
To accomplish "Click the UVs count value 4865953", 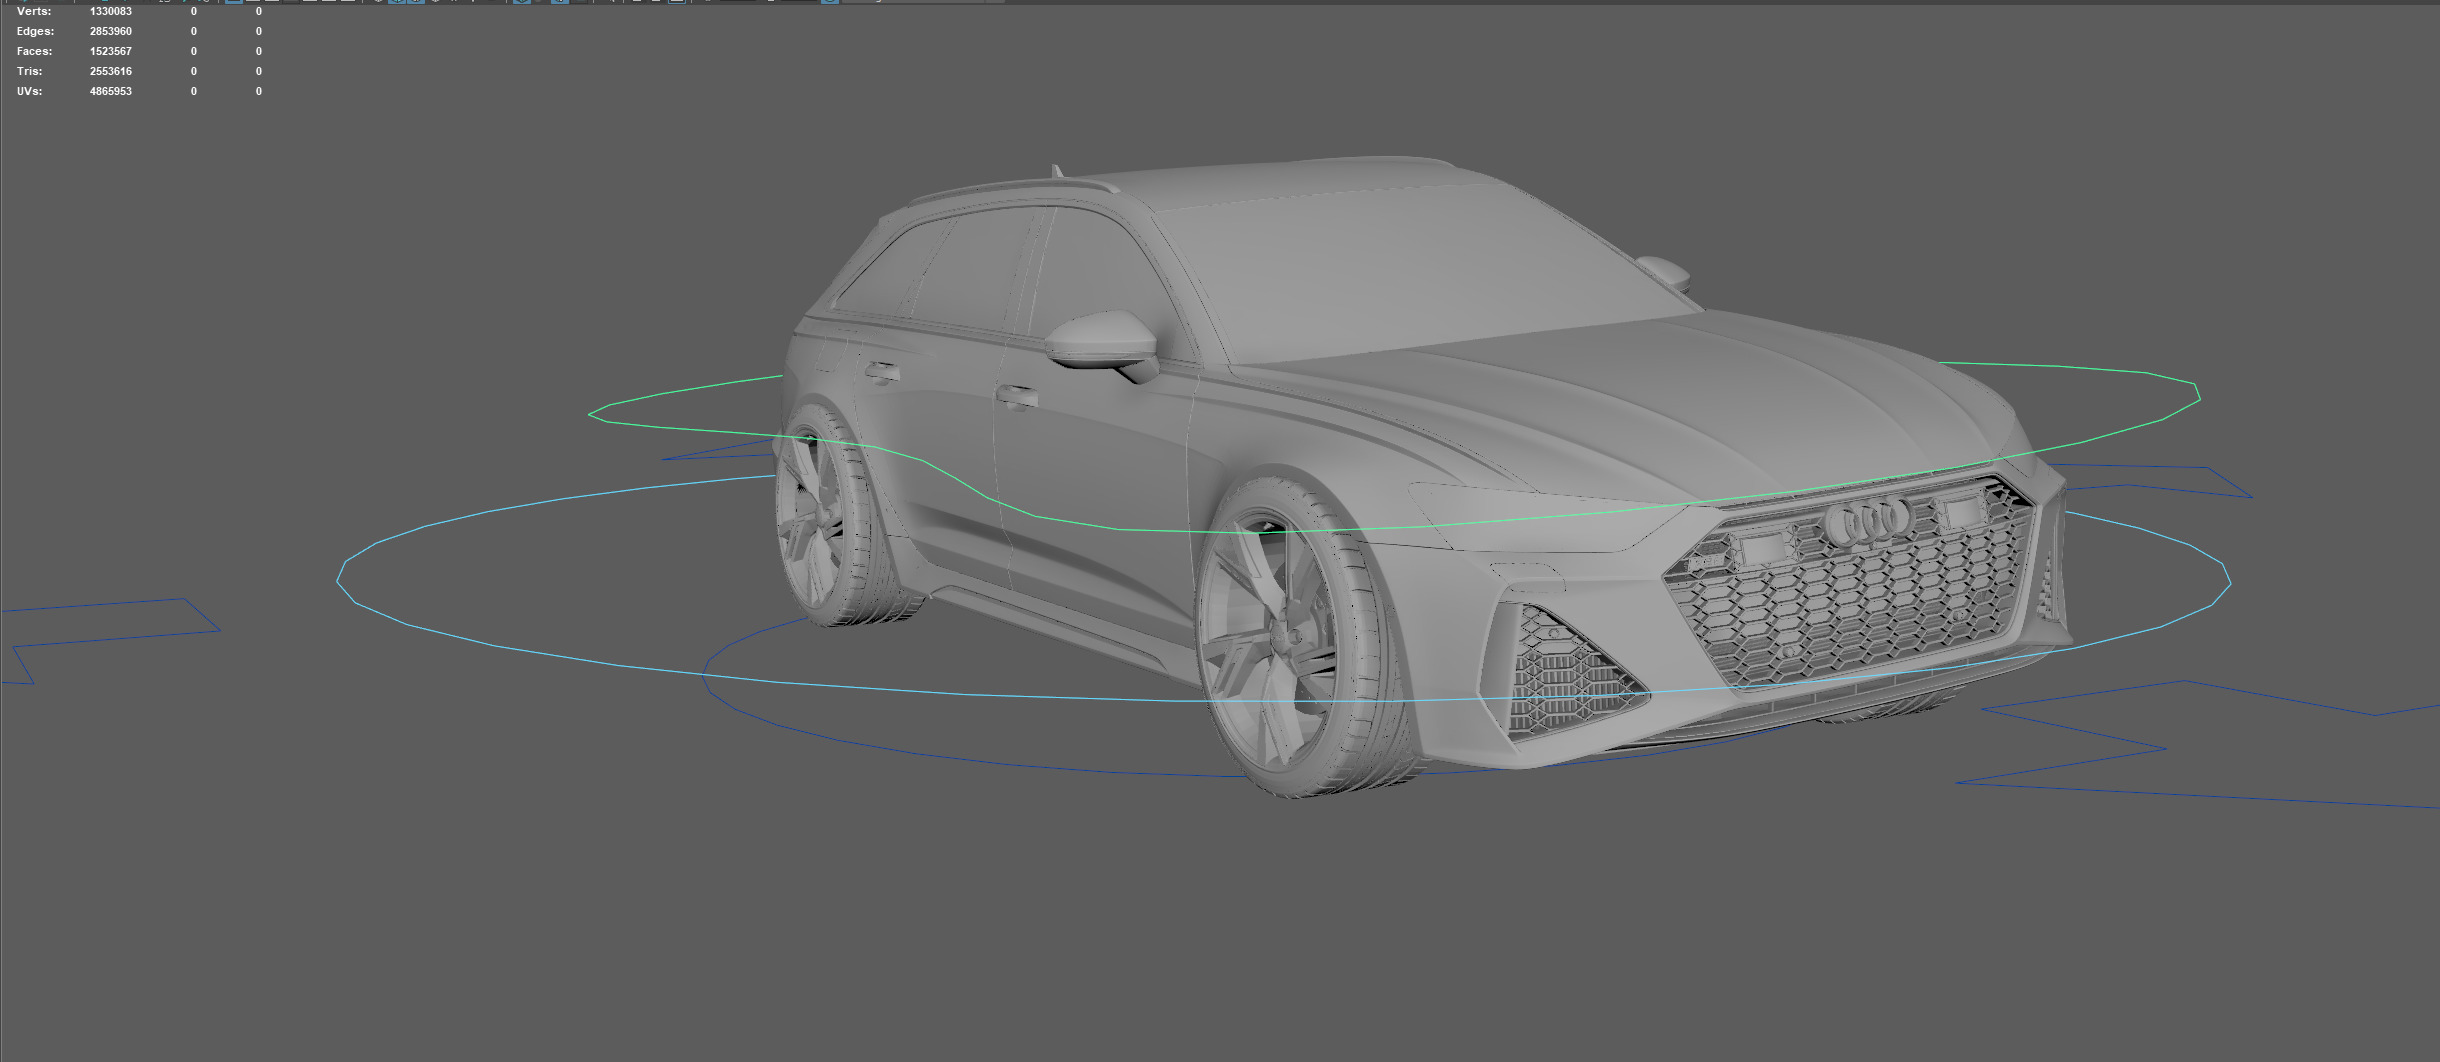I will click(x=111, y=92).
